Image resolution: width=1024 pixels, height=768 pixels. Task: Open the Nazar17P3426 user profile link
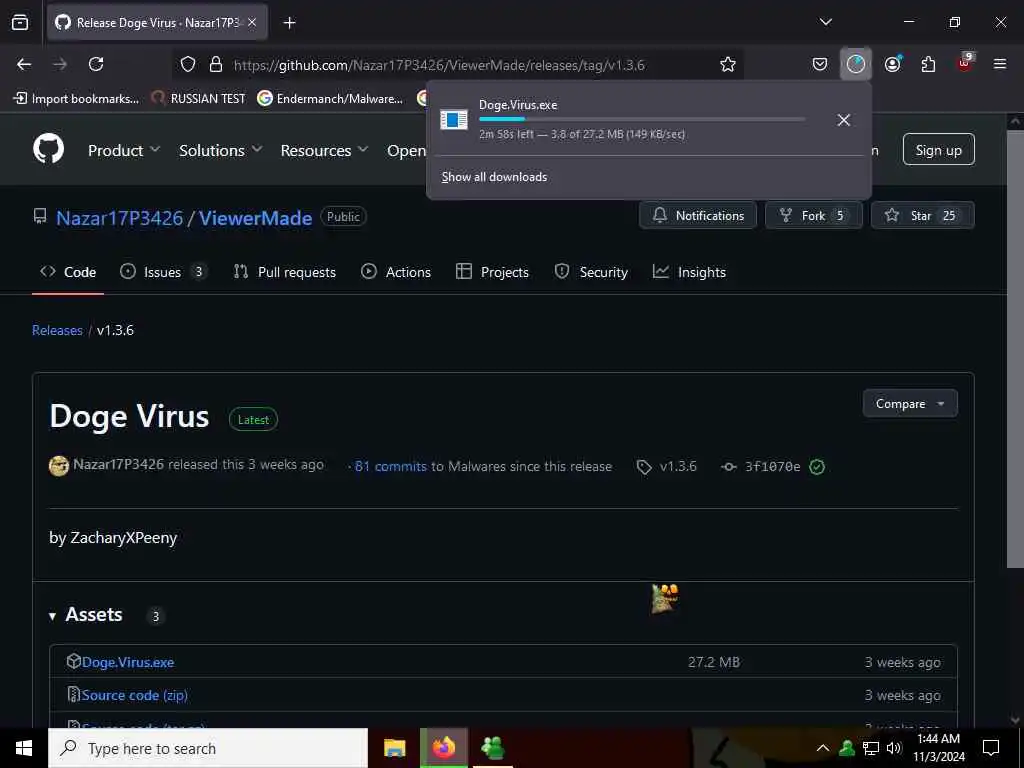pos(120,218)
